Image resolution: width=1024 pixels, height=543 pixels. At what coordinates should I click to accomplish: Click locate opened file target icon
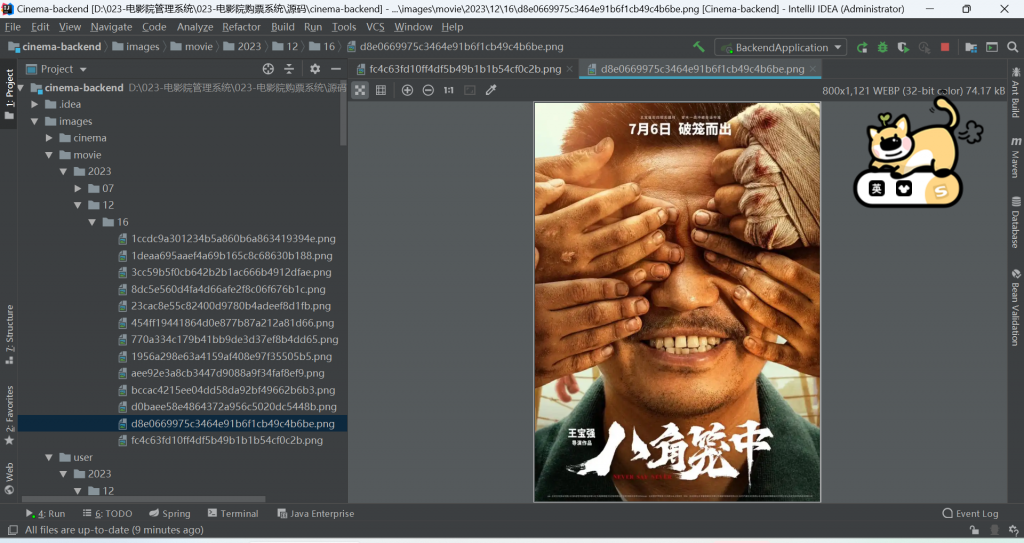(x=268, y=69)
